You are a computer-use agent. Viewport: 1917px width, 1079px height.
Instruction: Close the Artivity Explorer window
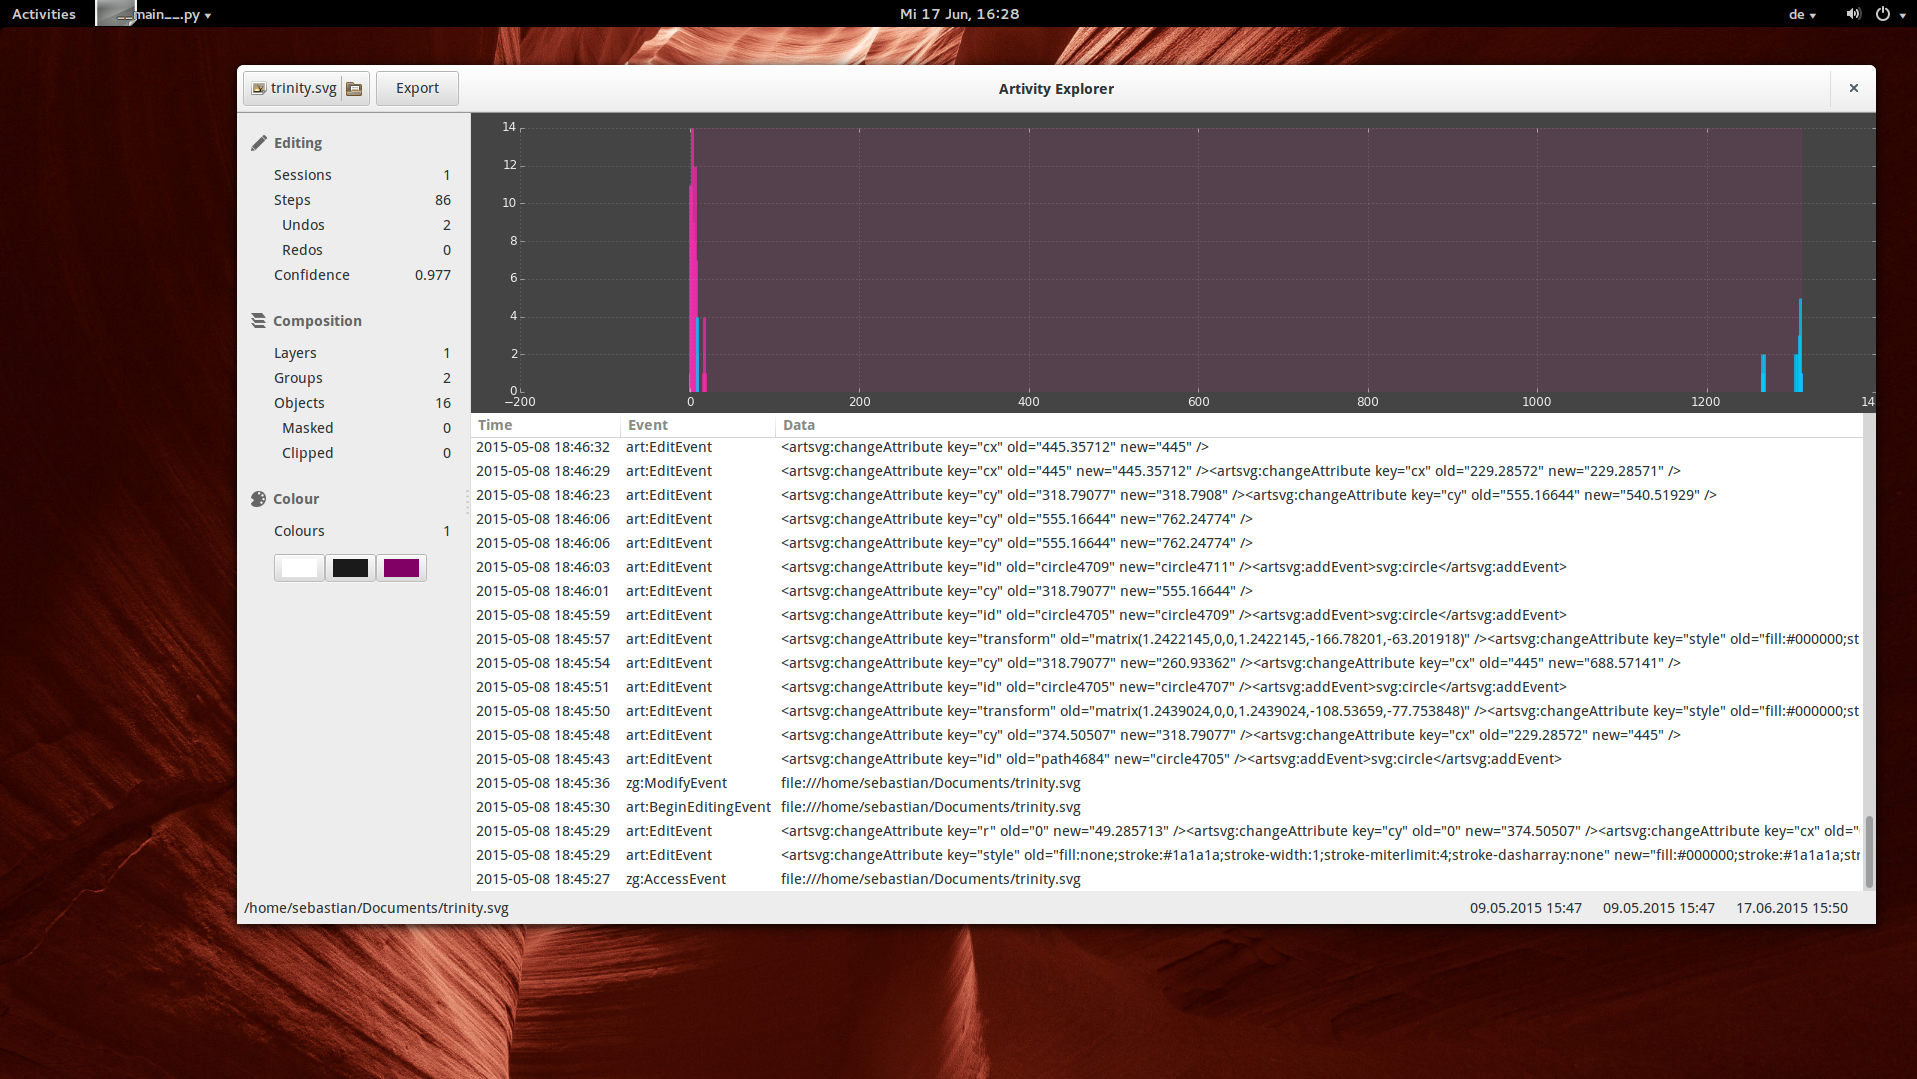click(1853, 88)
